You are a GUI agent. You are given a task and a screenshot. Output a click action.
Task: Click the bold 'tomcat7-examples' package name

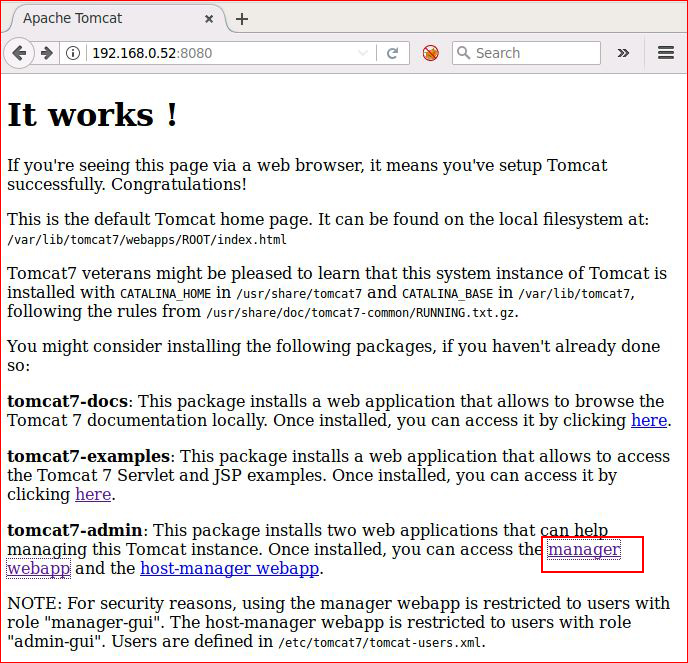tap(89, 456)
